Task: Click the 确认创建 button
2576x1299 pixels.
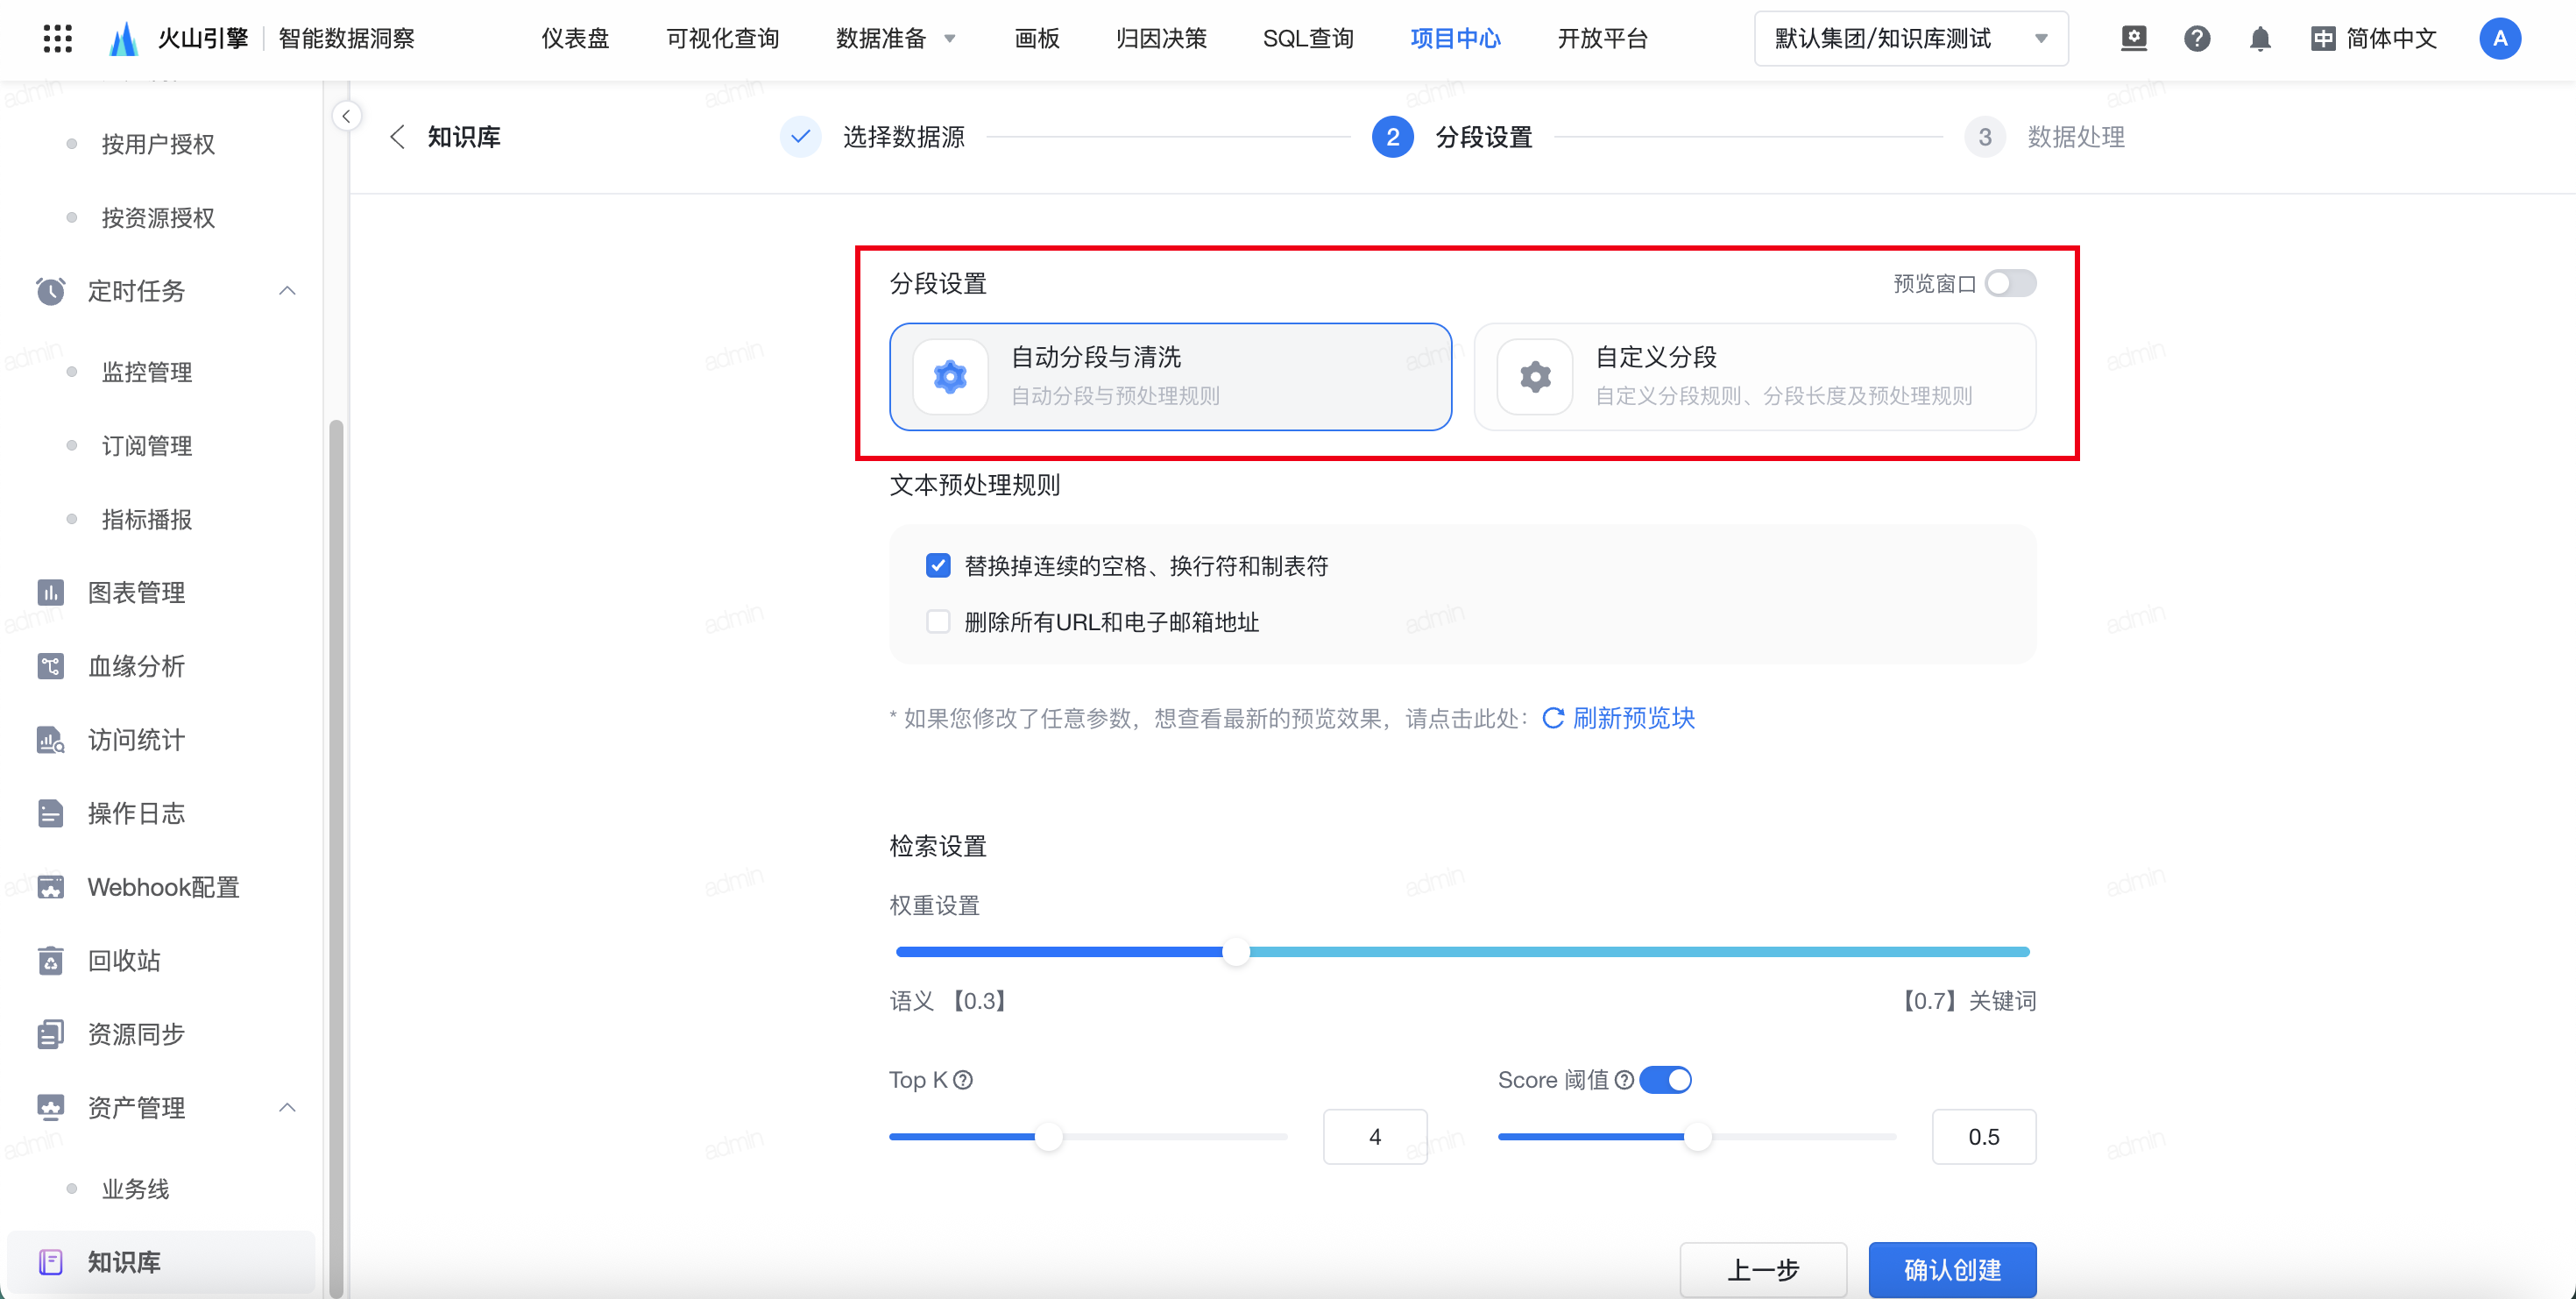Action: click(1951, 1269)
